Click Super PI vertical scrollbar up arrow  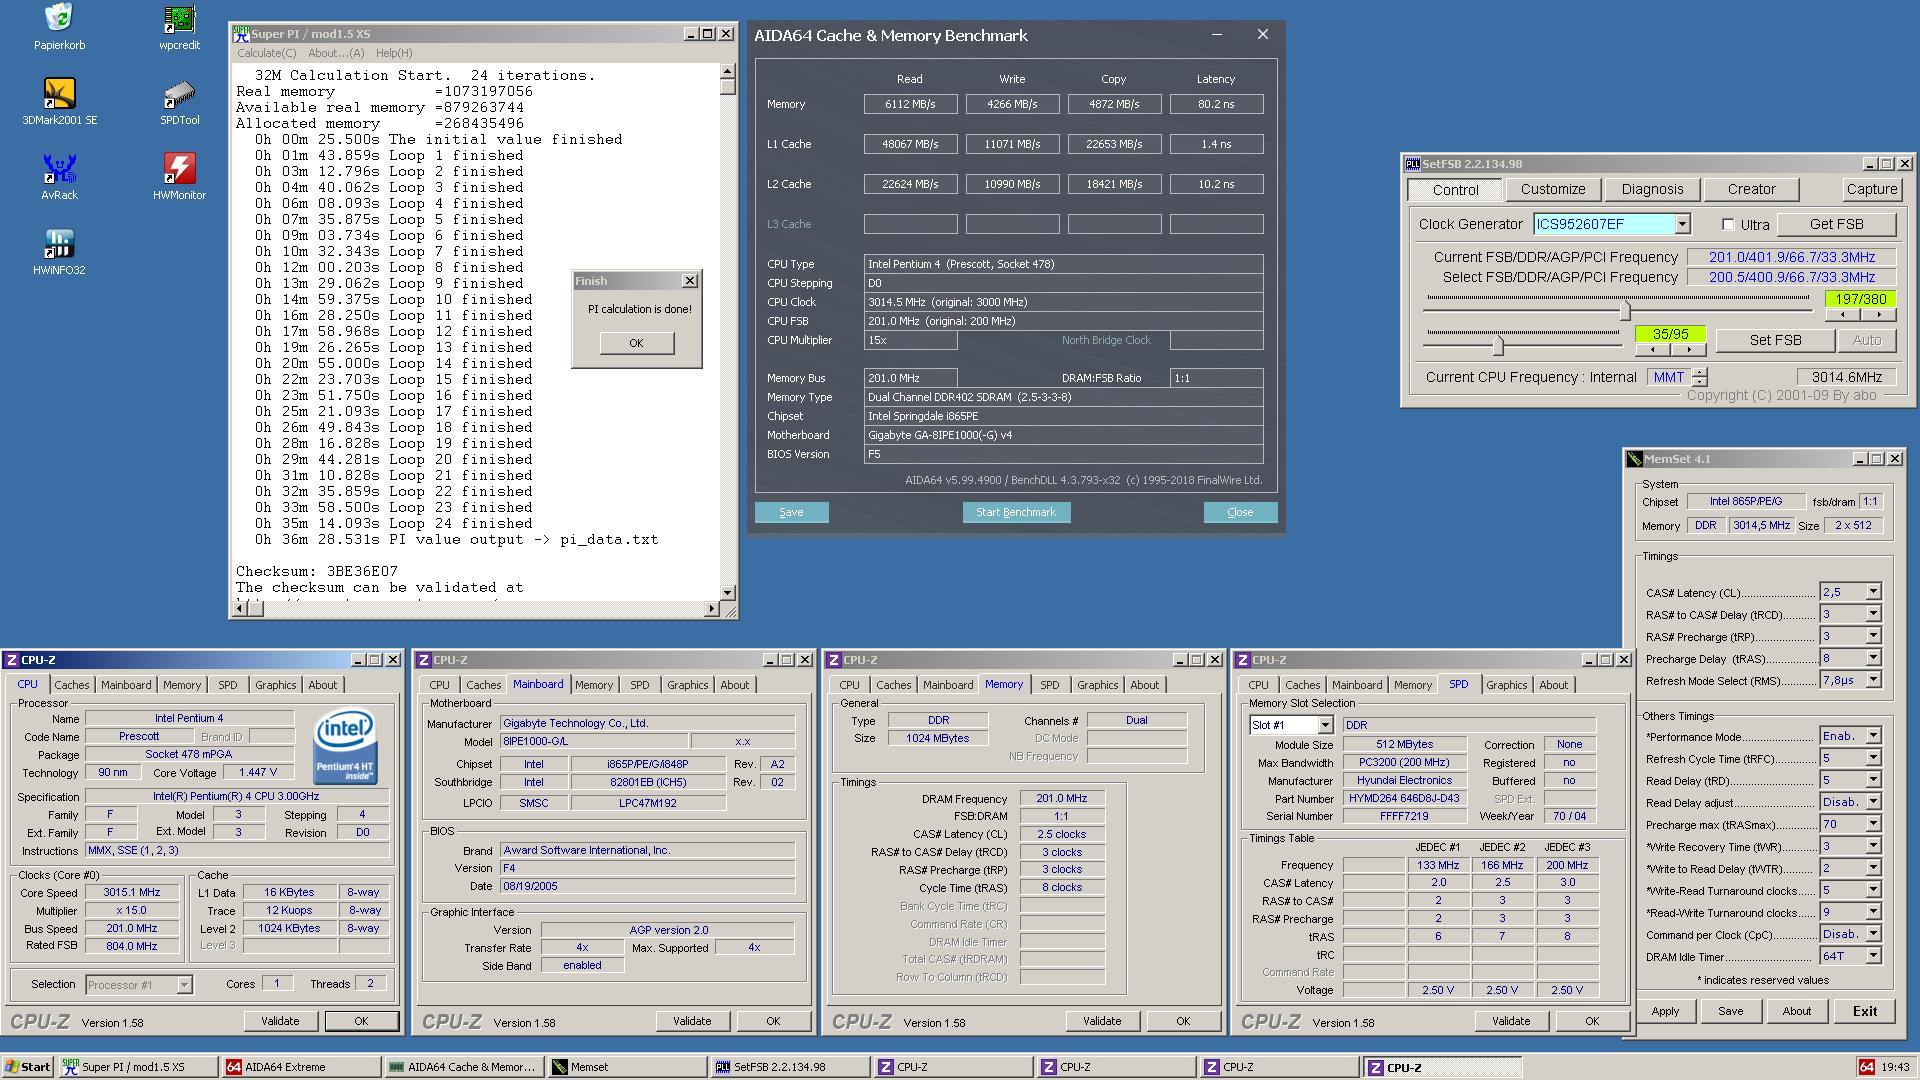click(x=727, y=72)
